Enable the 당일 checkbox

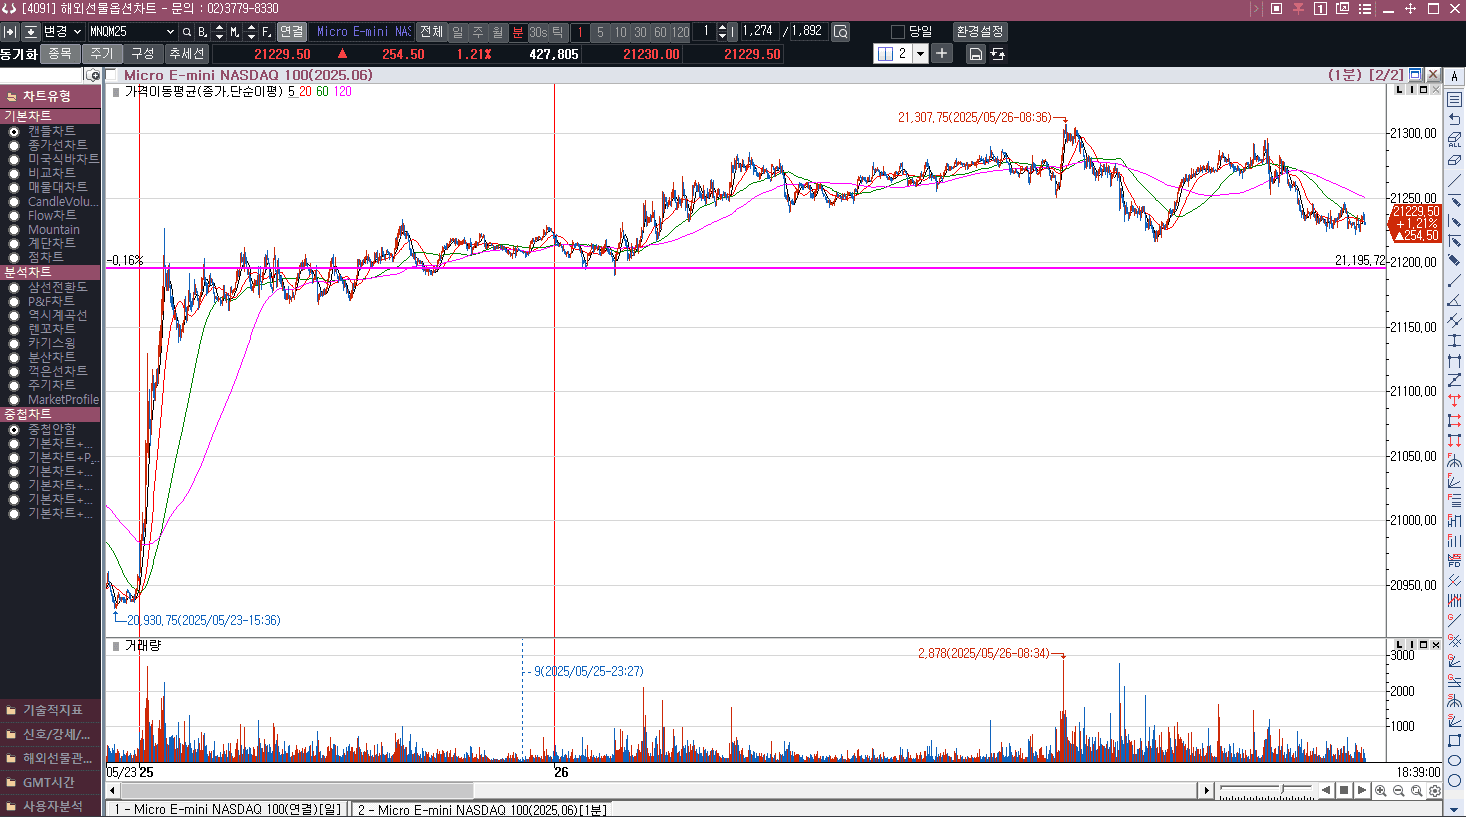click(x=898, y=32)
